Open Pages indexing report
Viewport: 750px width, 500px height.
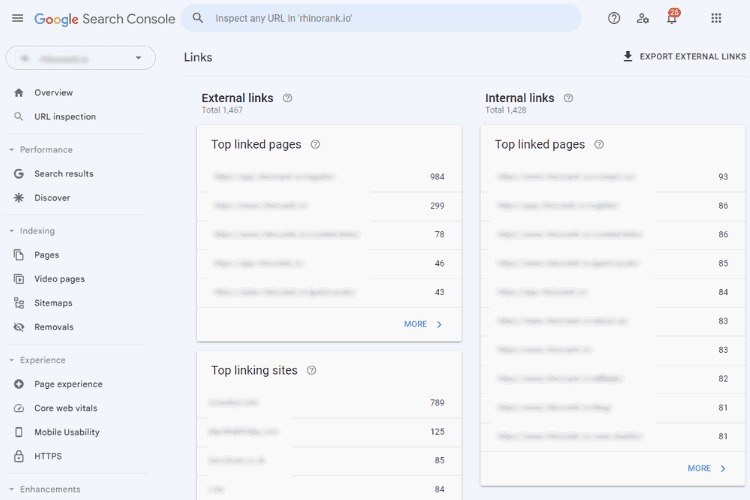pyautogui.click(x=46, y=255)
